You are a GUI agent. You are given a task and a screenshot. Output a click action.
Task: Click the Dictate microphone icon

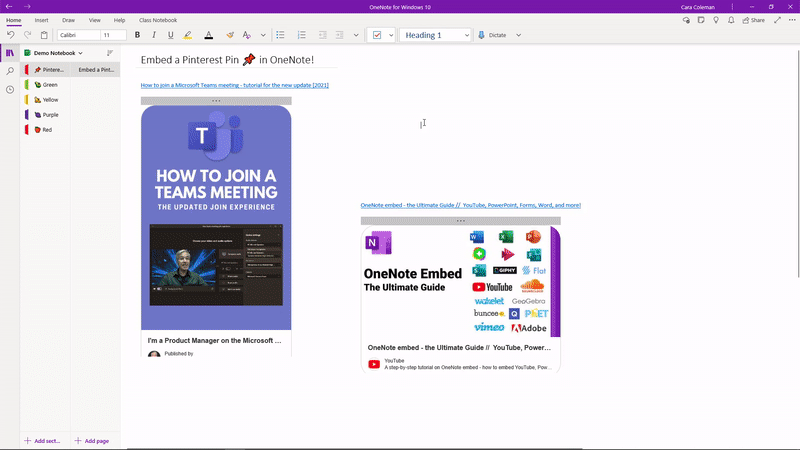pos(482,35)
